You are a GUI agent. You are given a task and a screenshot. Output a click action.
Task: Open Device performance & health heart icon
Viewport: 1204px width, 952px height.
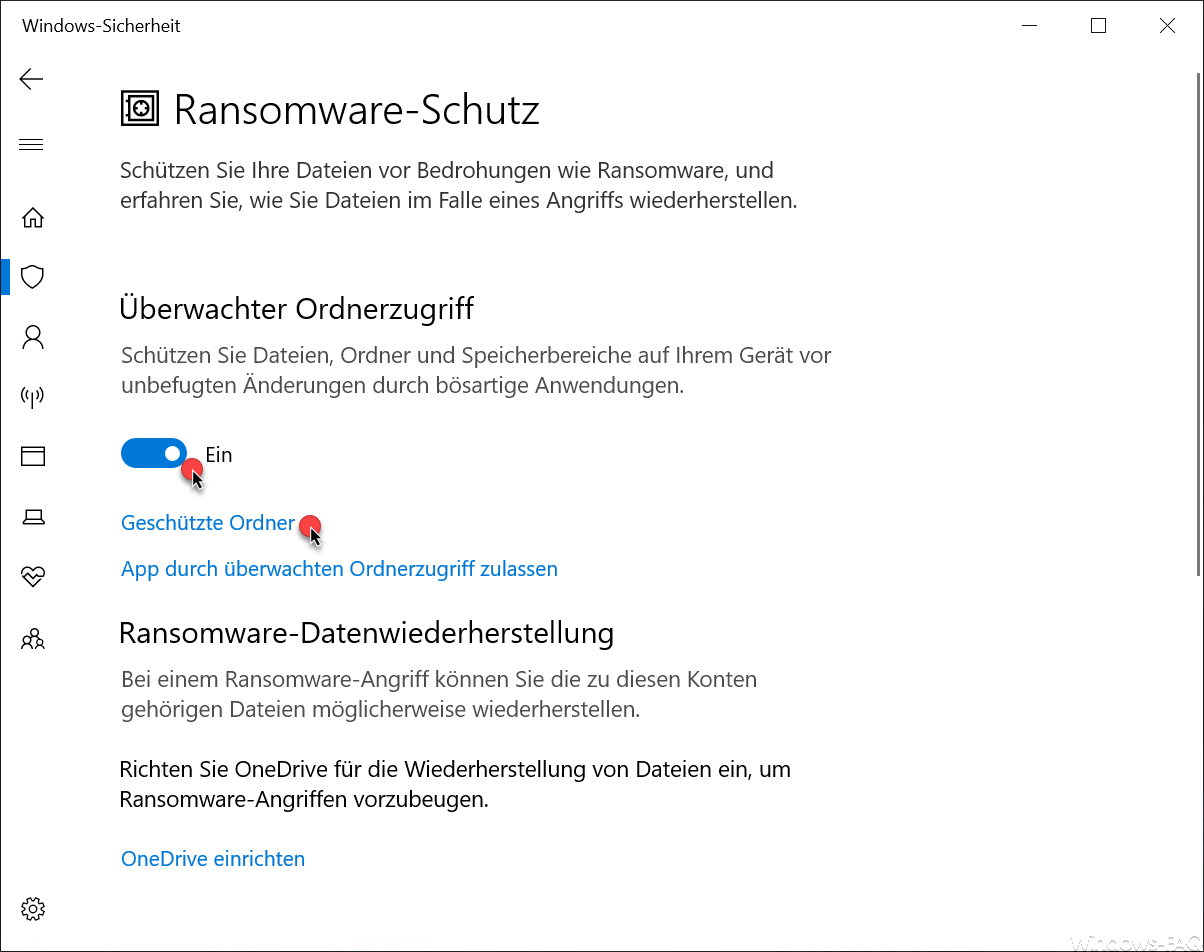tap(33, 577)
